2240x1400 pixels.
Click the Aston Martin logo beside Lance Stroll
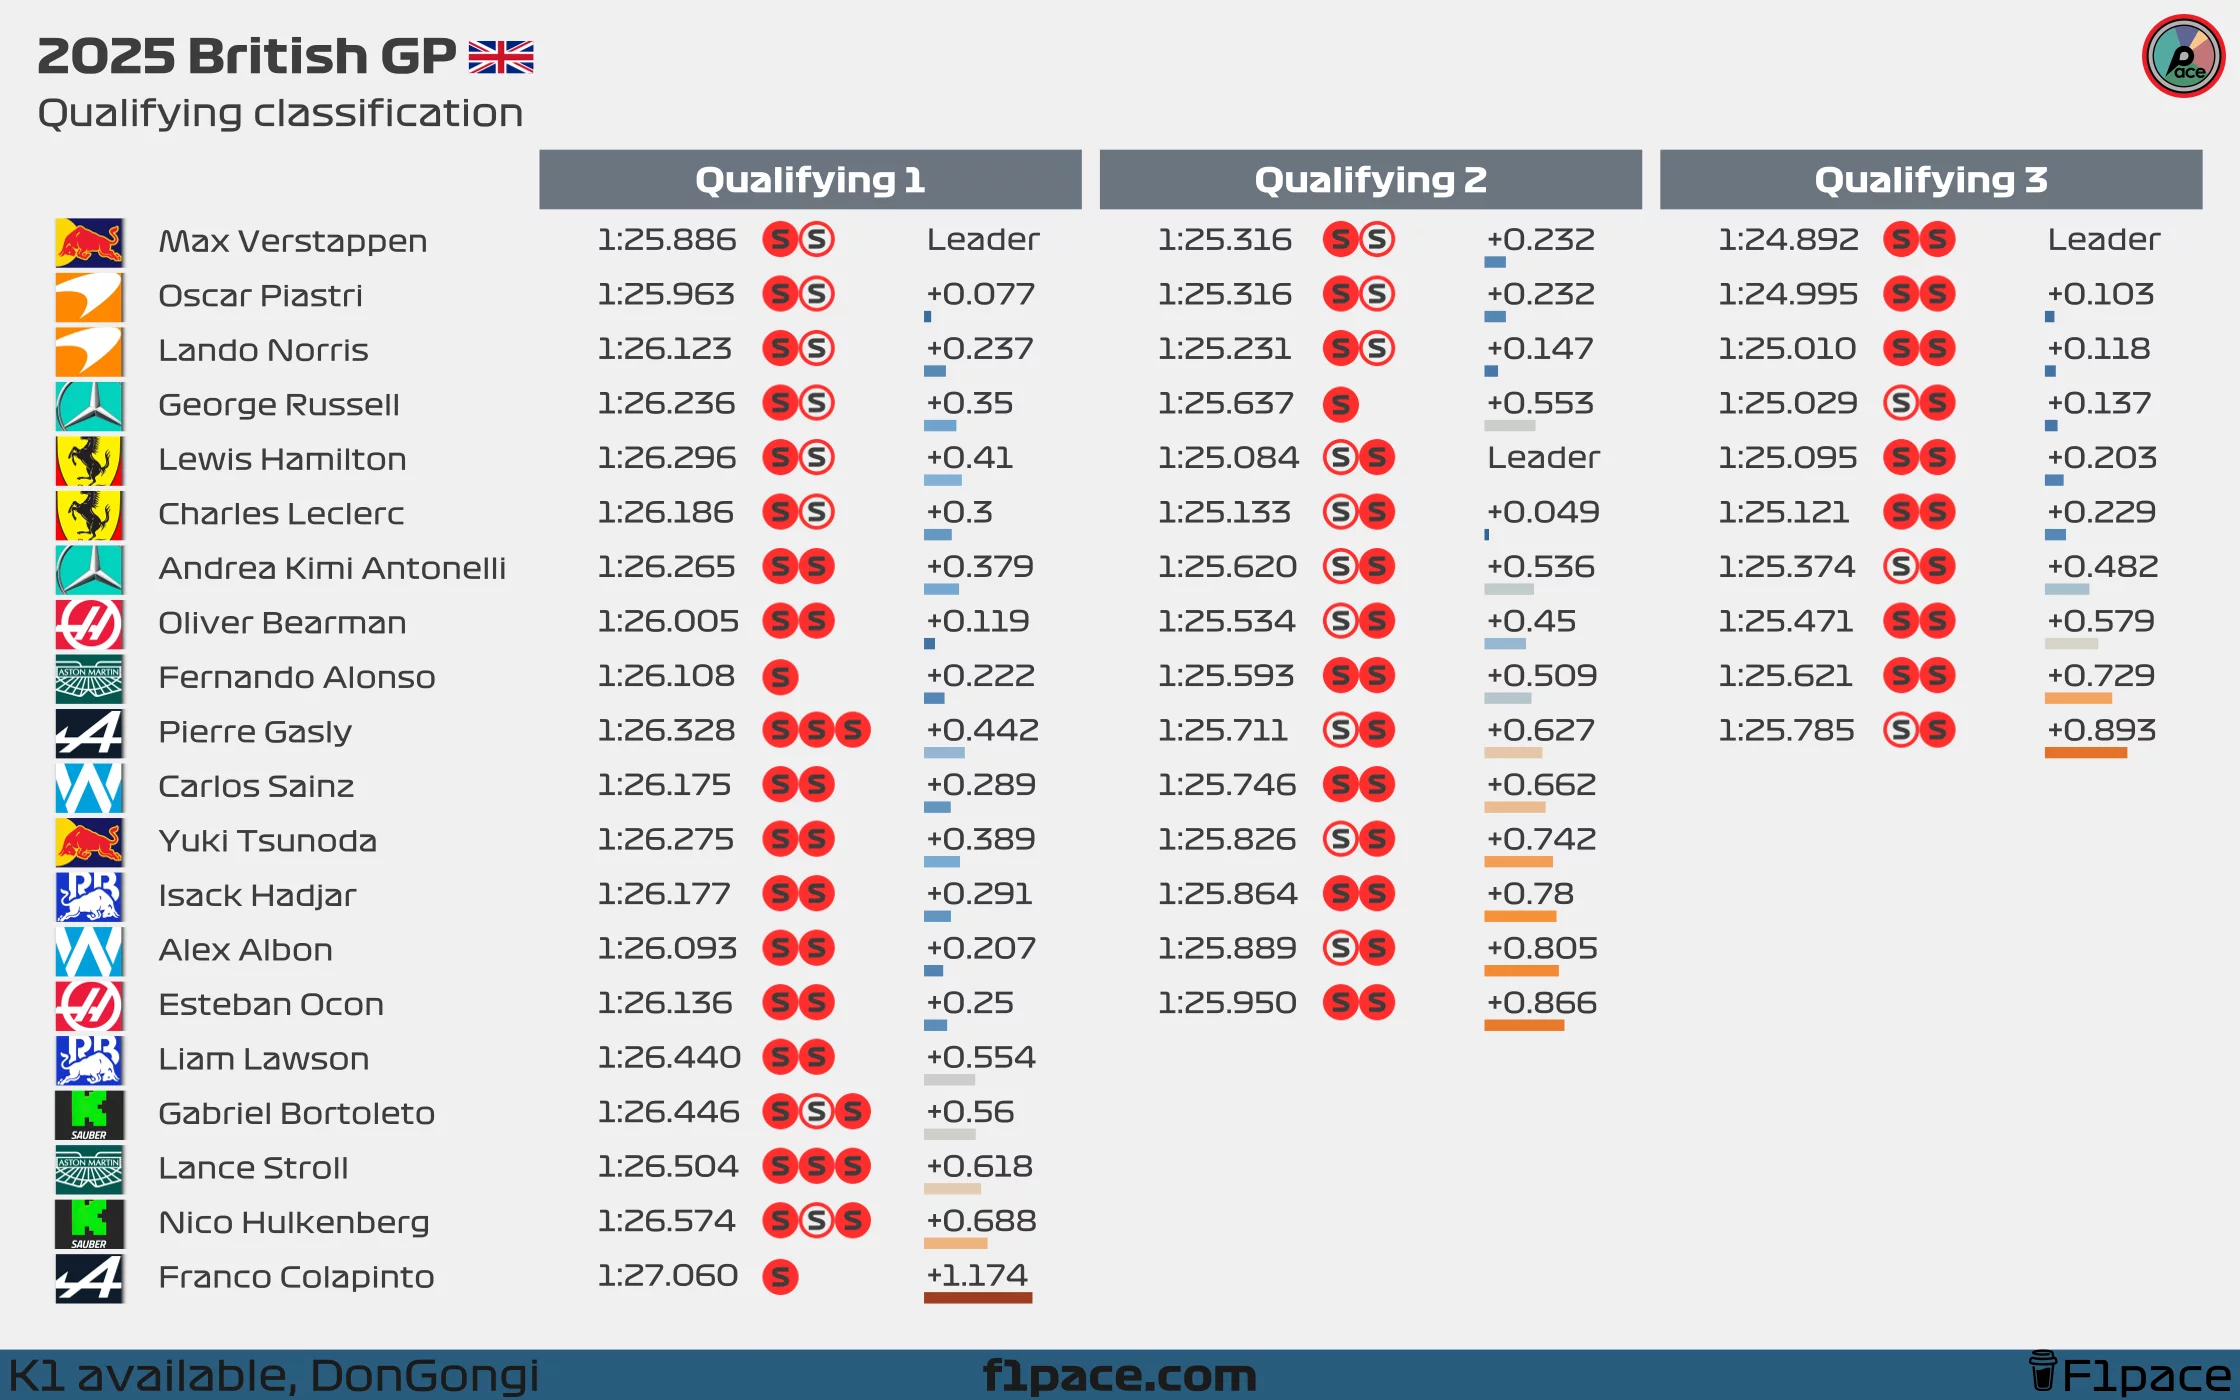[x=89, y=1169]
